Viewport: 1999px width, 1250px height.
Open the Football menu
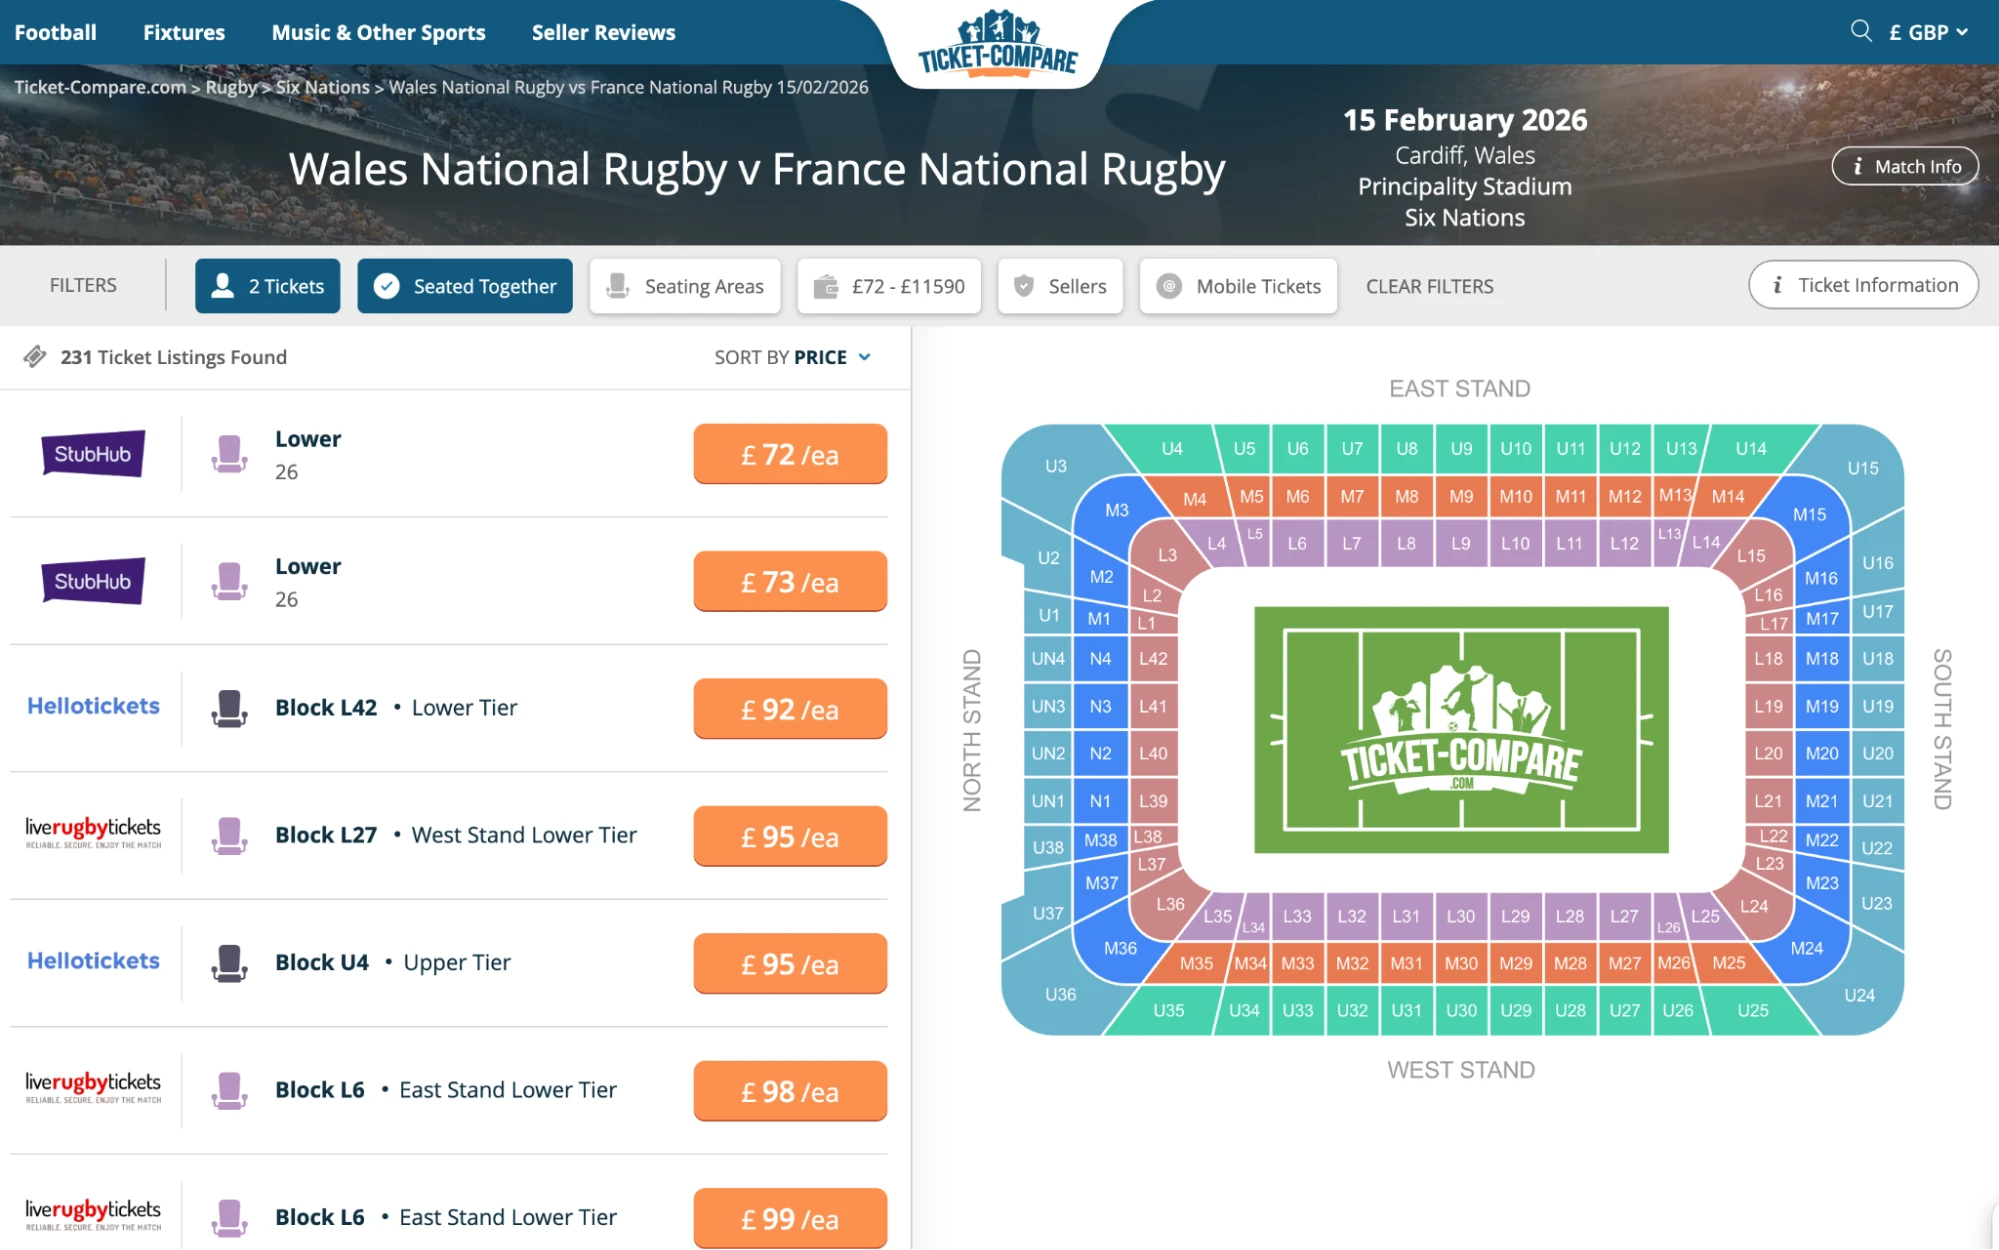point(56,32)
